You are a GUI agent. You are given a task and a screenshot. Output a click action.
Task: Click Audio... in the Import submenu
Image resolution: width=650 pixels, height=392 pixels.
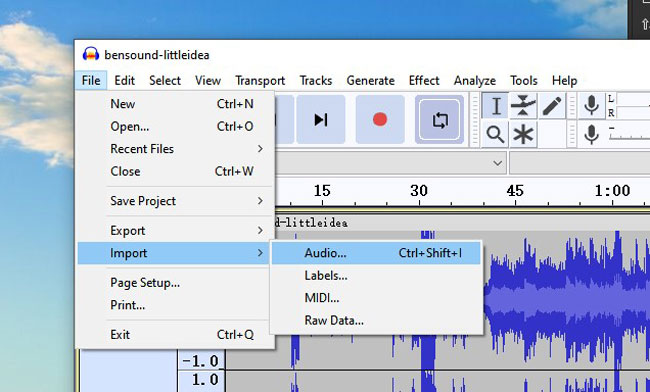coord(376,253)
